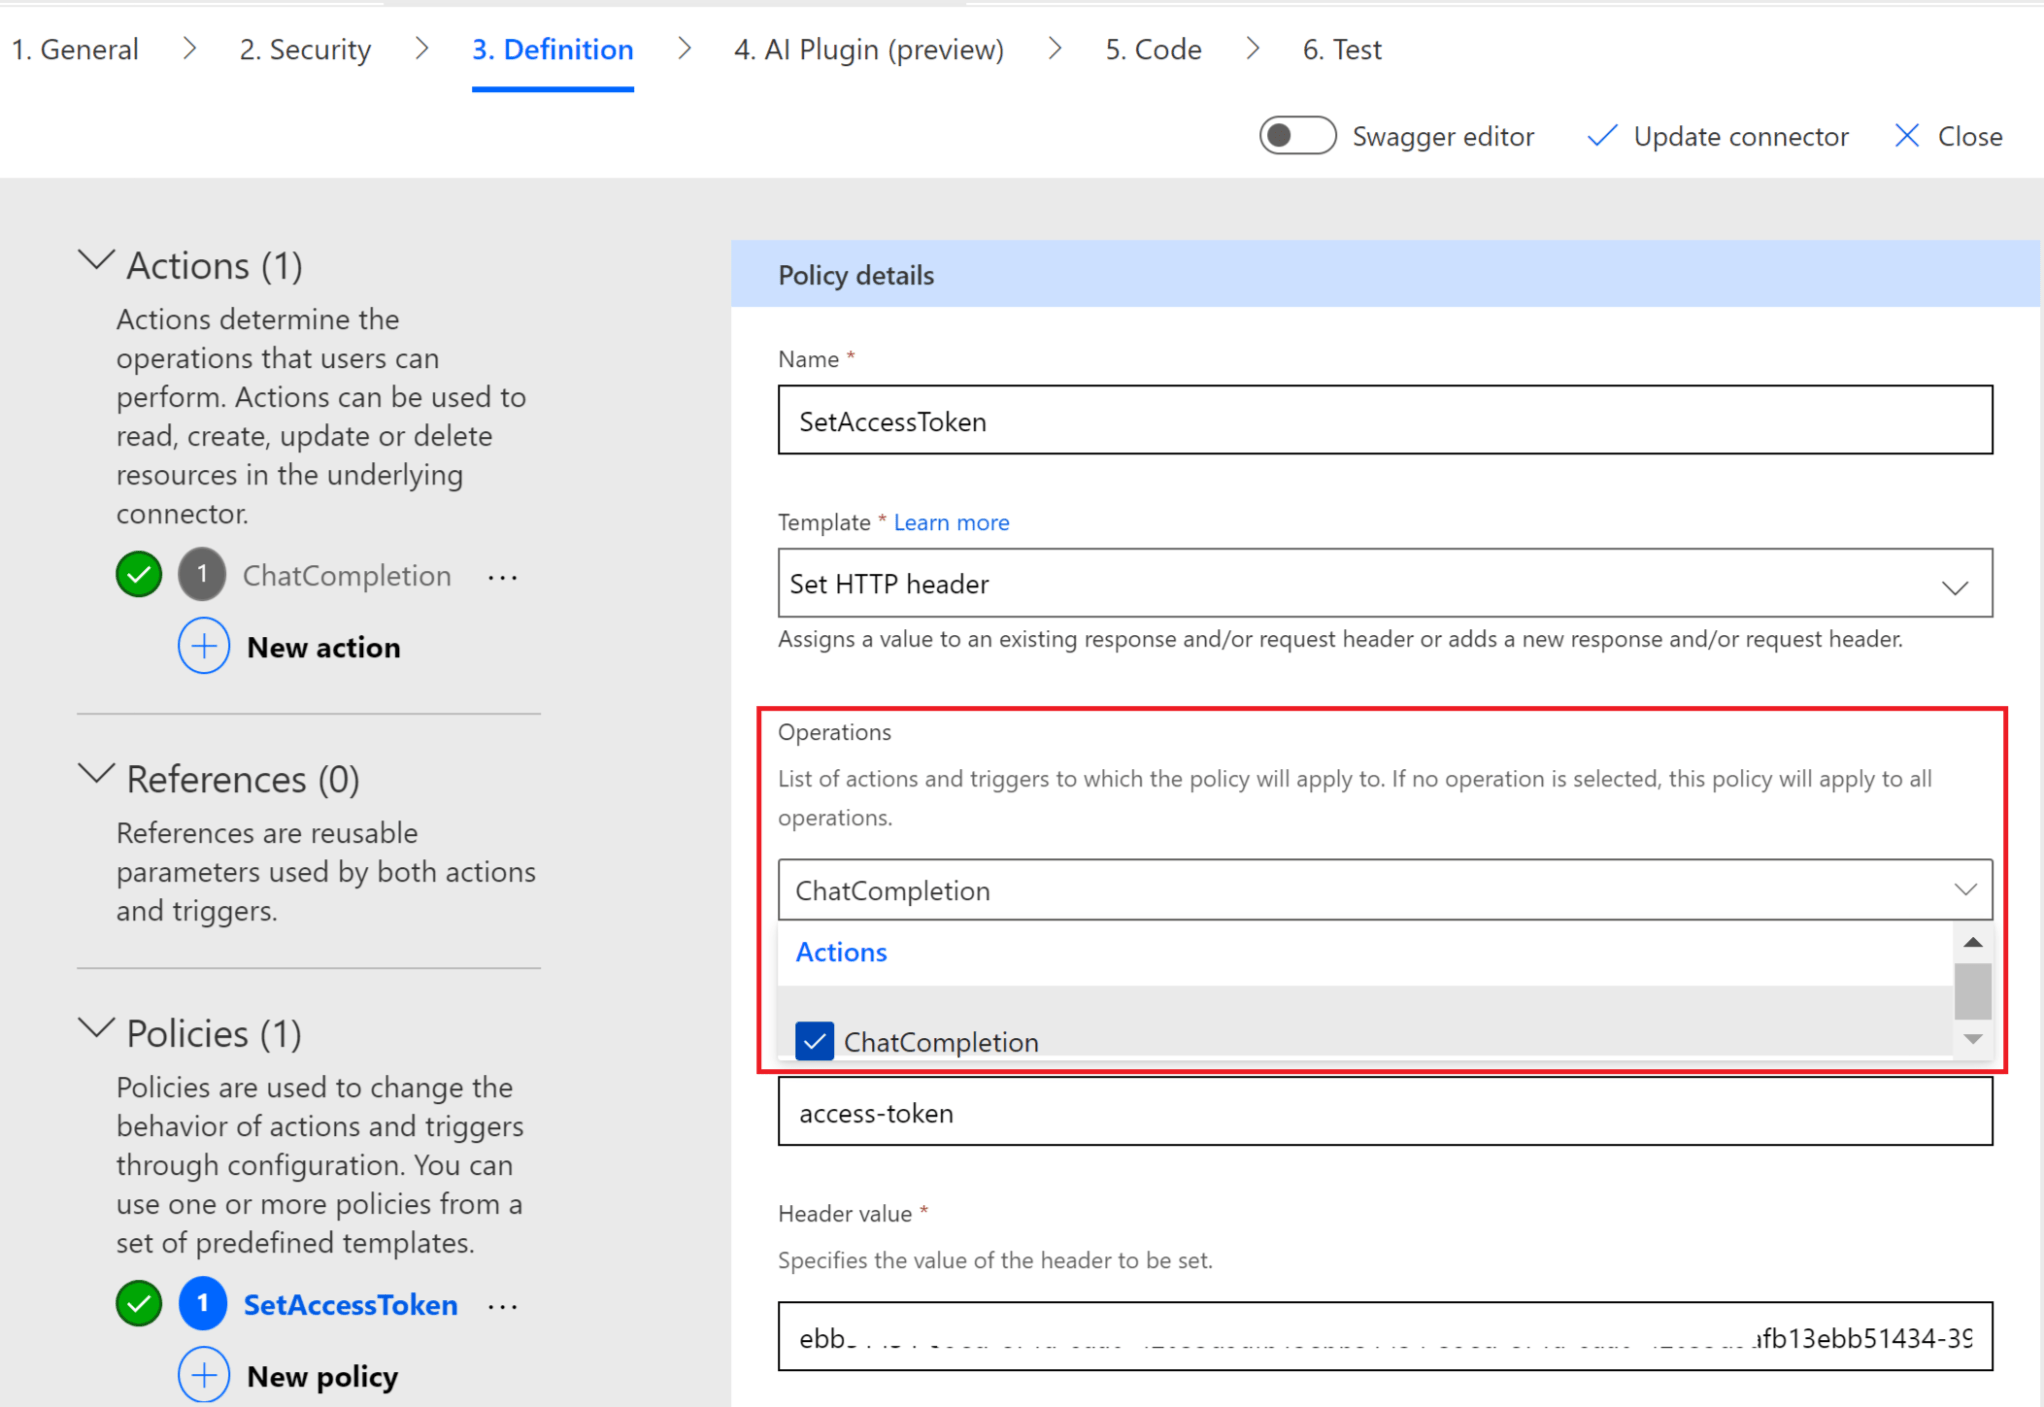
Task: Collapse the References section
Action: pyautogui.click(x=96, y=774)
